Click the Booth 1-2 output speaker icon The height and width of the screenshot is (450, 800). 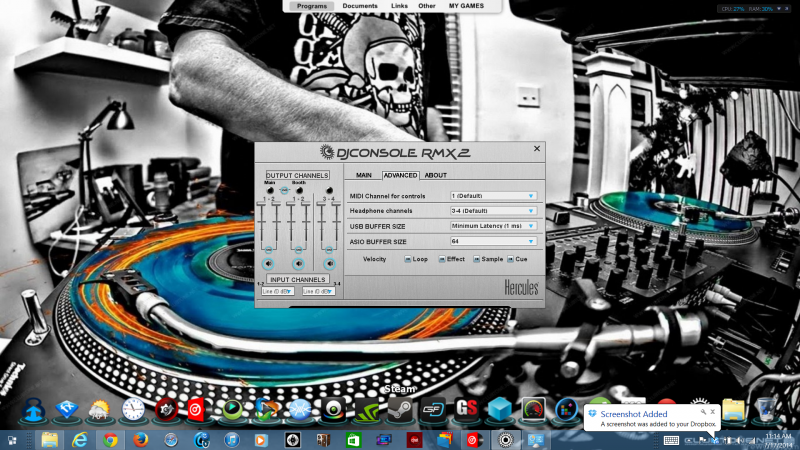(298, 265)
